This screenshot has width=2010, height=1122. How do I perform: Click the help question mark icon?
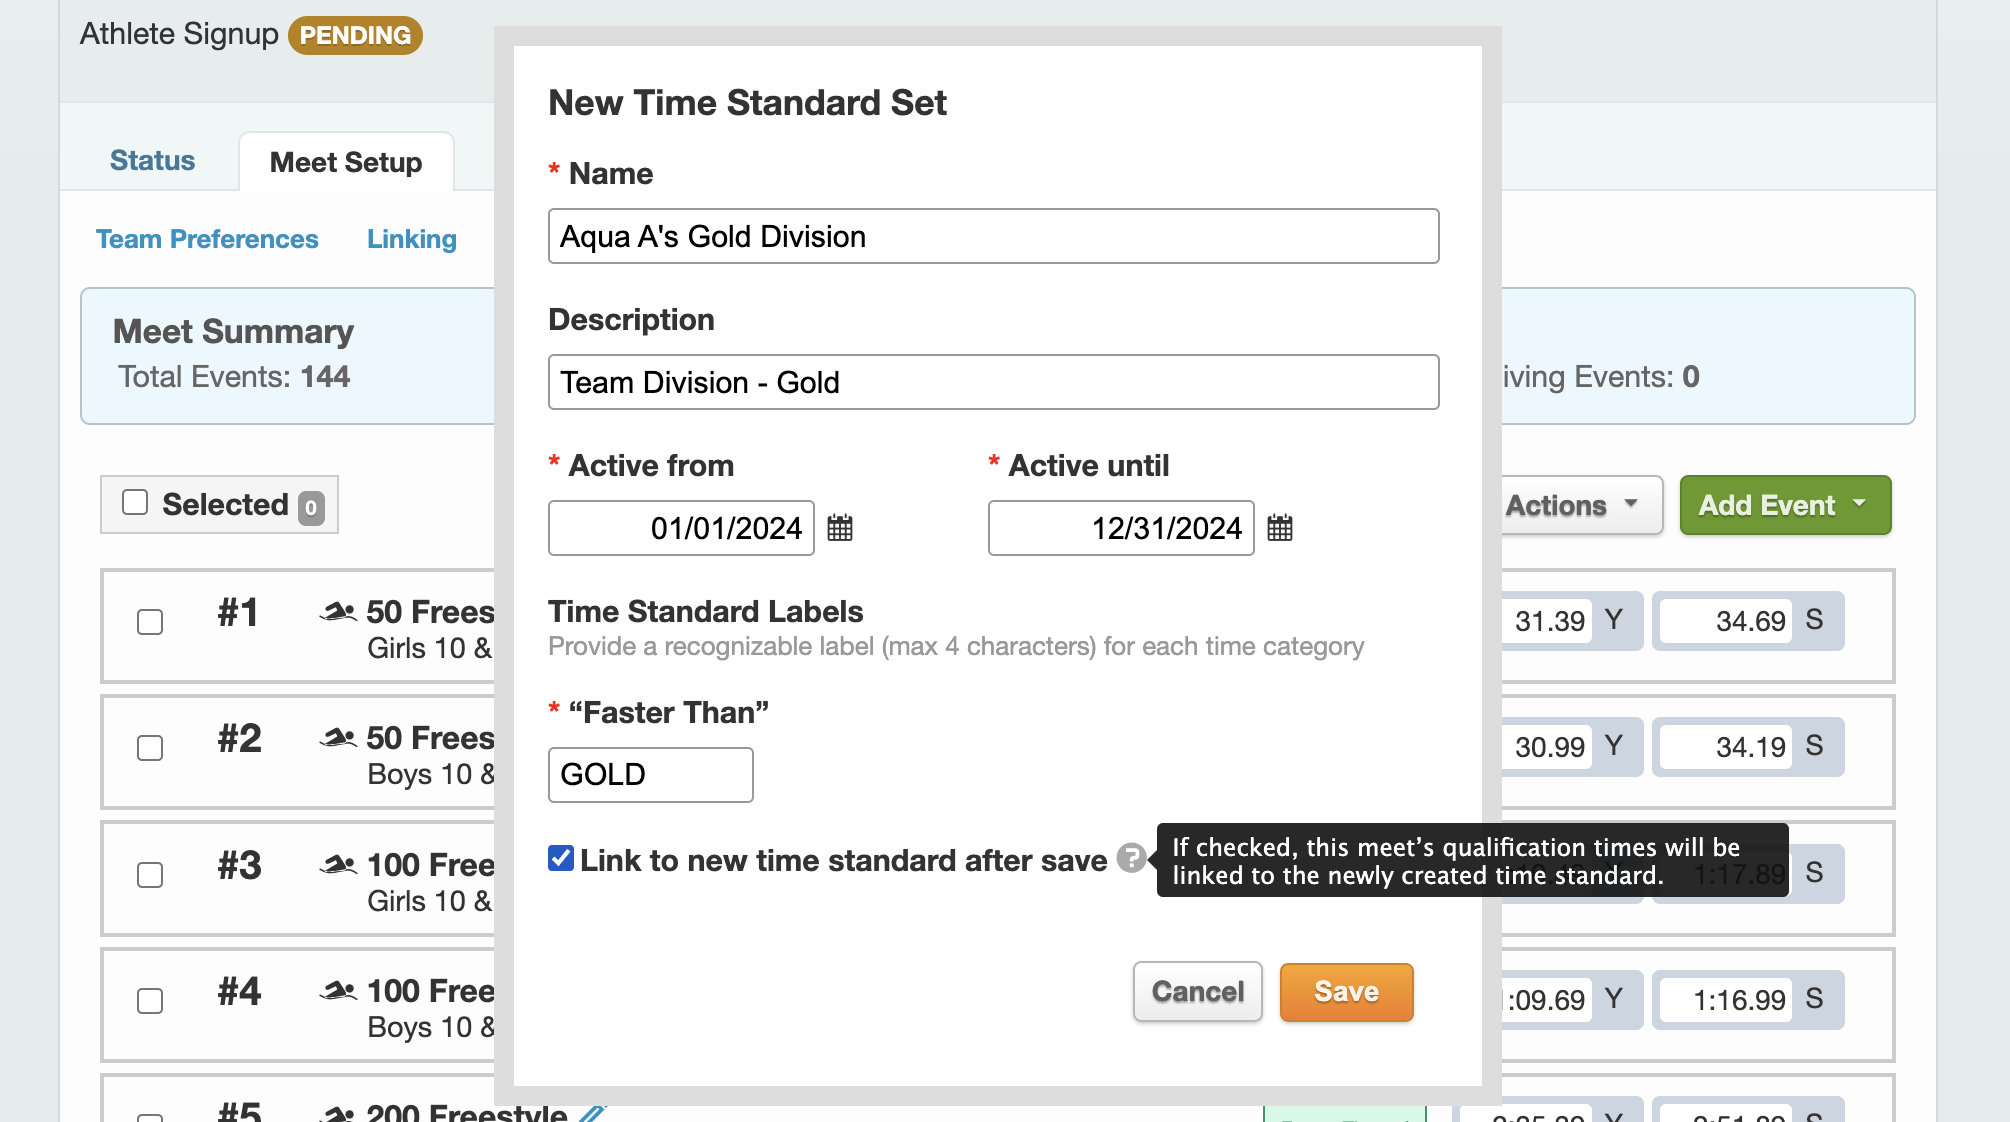pos(1131,858)
